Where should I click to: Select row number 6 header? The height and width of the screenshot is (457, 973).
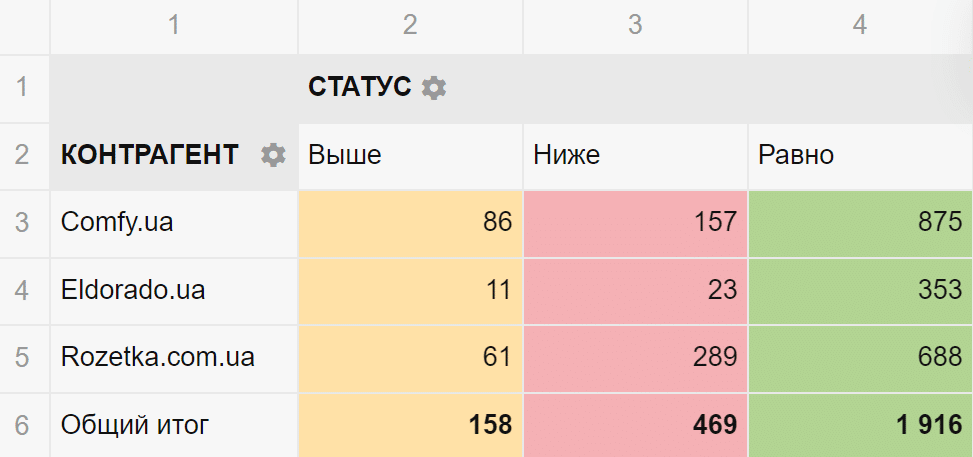24,425
